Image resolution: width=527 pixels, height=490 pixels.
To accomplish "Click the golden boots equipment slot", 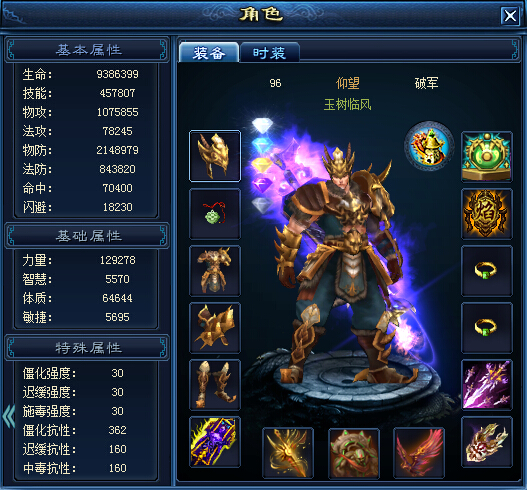I will (x=215, y=385).
